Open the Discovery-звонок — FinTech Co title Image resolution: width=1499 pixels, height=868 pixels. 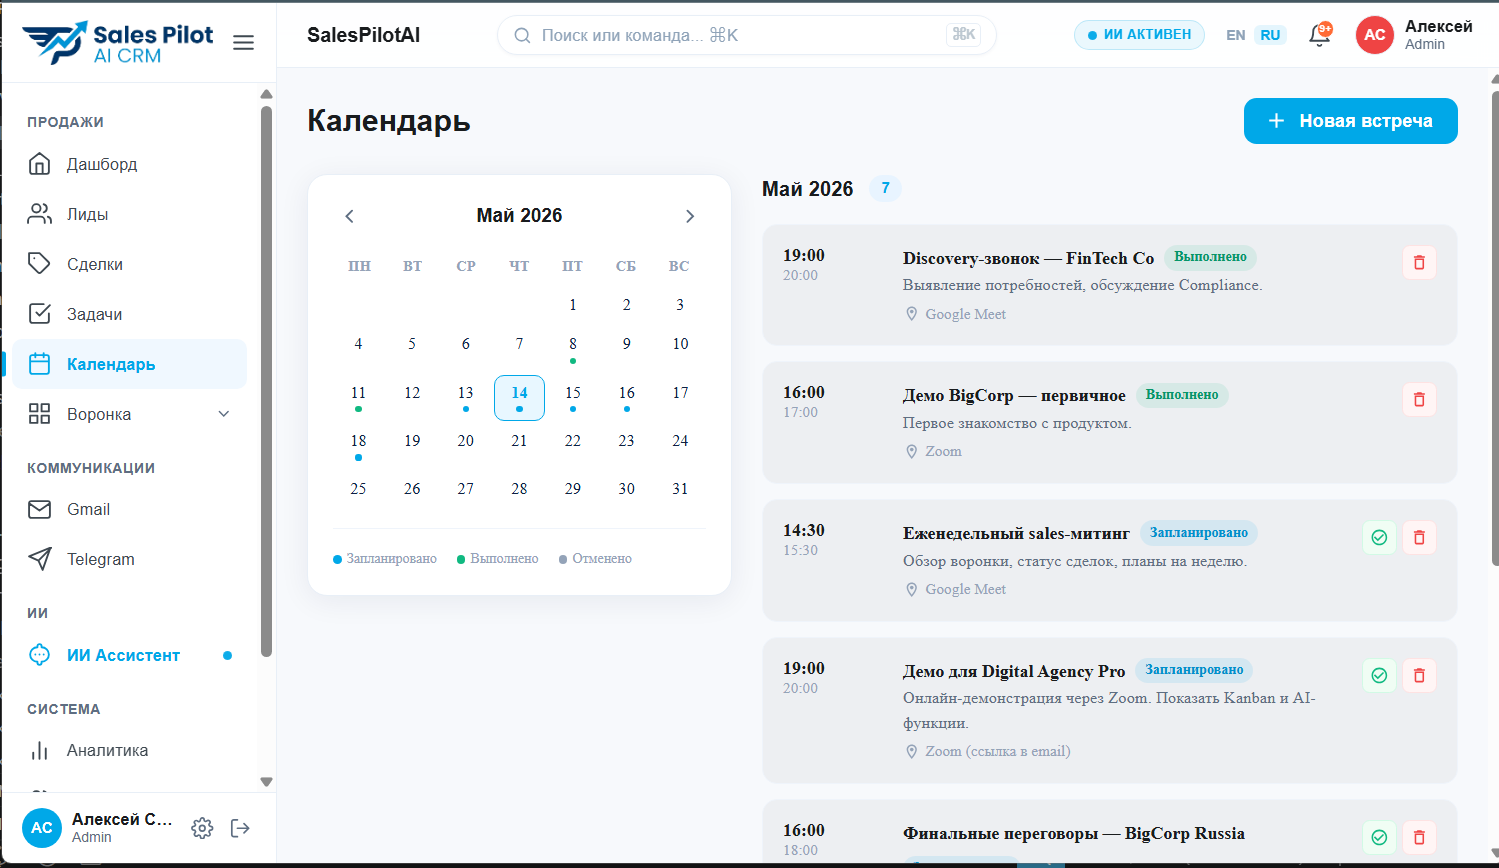[x=1028, y=258]
